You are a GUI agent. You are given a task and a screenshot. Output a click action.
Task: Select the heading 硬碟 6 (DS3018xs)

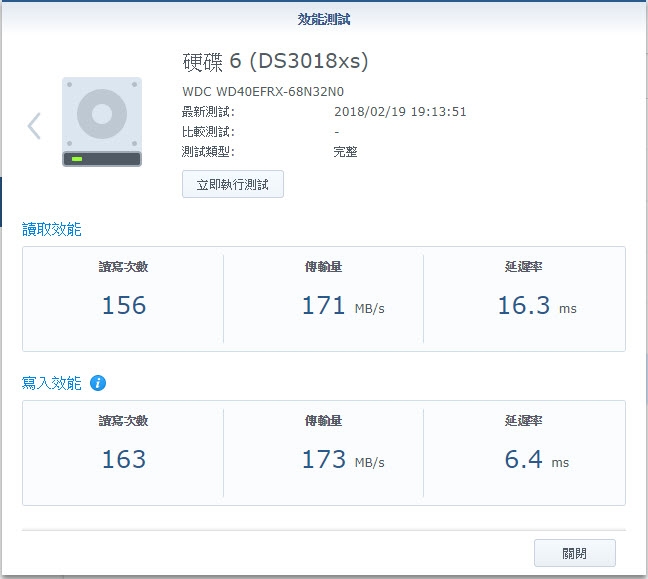[x=275, y=61]
